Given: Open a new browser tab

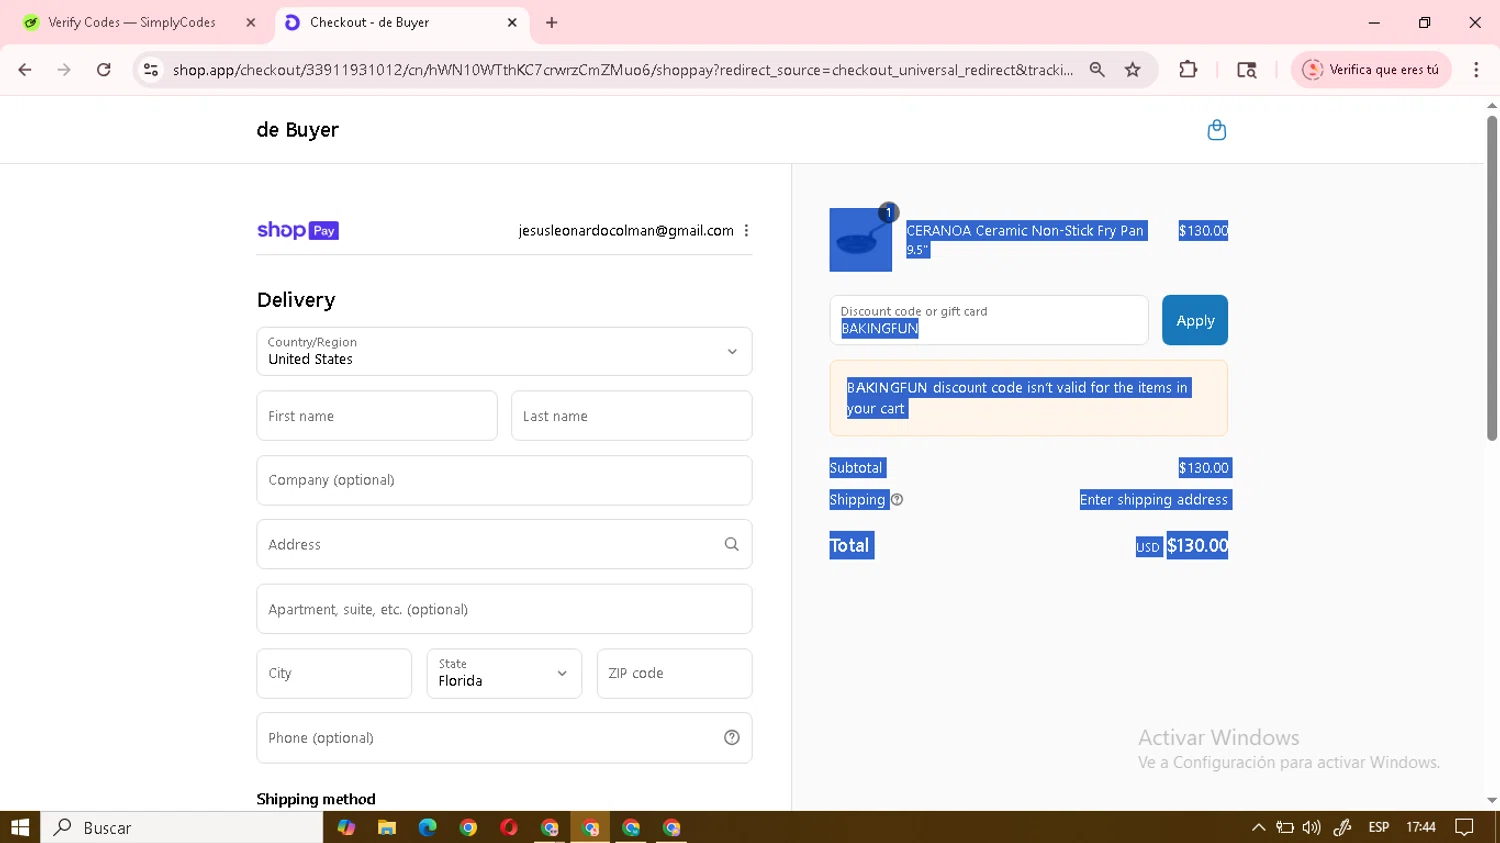Looking at the screenshot, I should click(x=551, y=22).
